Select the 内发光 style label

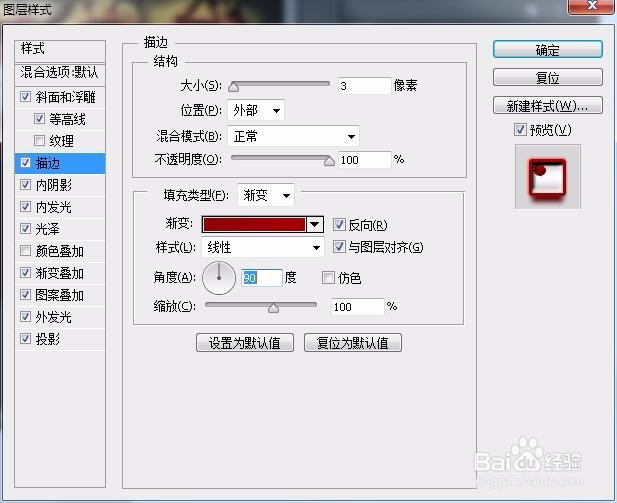pos(54,207)
